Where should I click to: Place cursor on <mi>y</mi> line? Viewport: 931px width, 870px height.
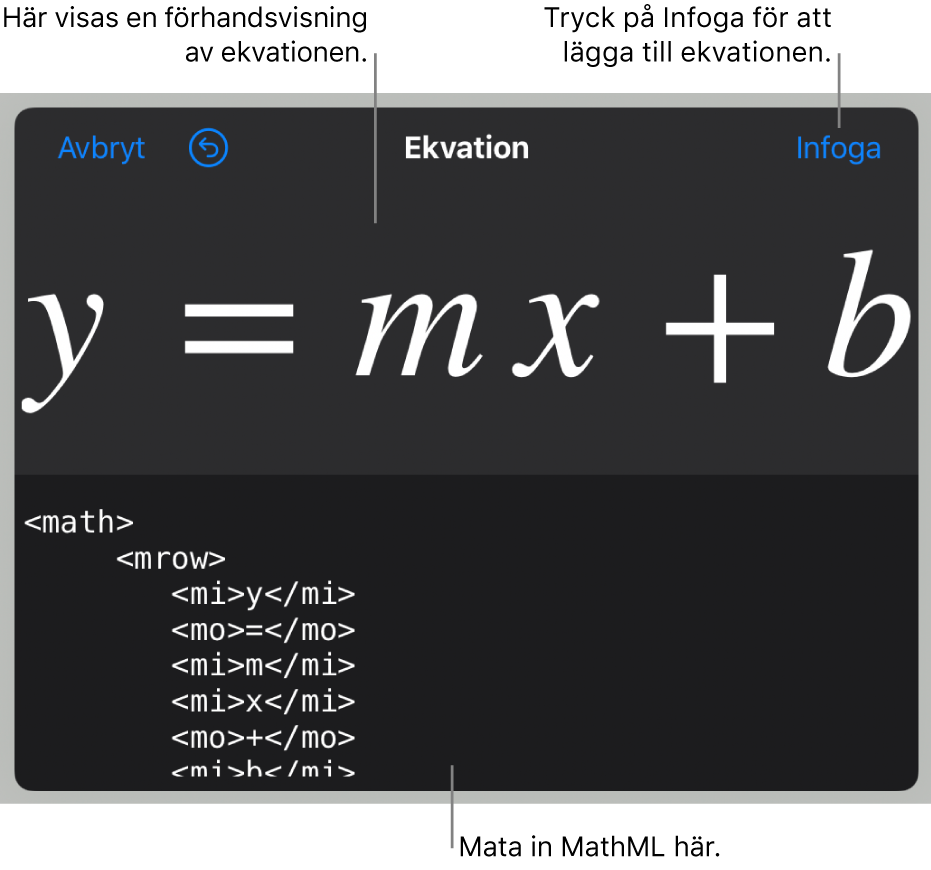pyautogui.click(x=263, y=595)
